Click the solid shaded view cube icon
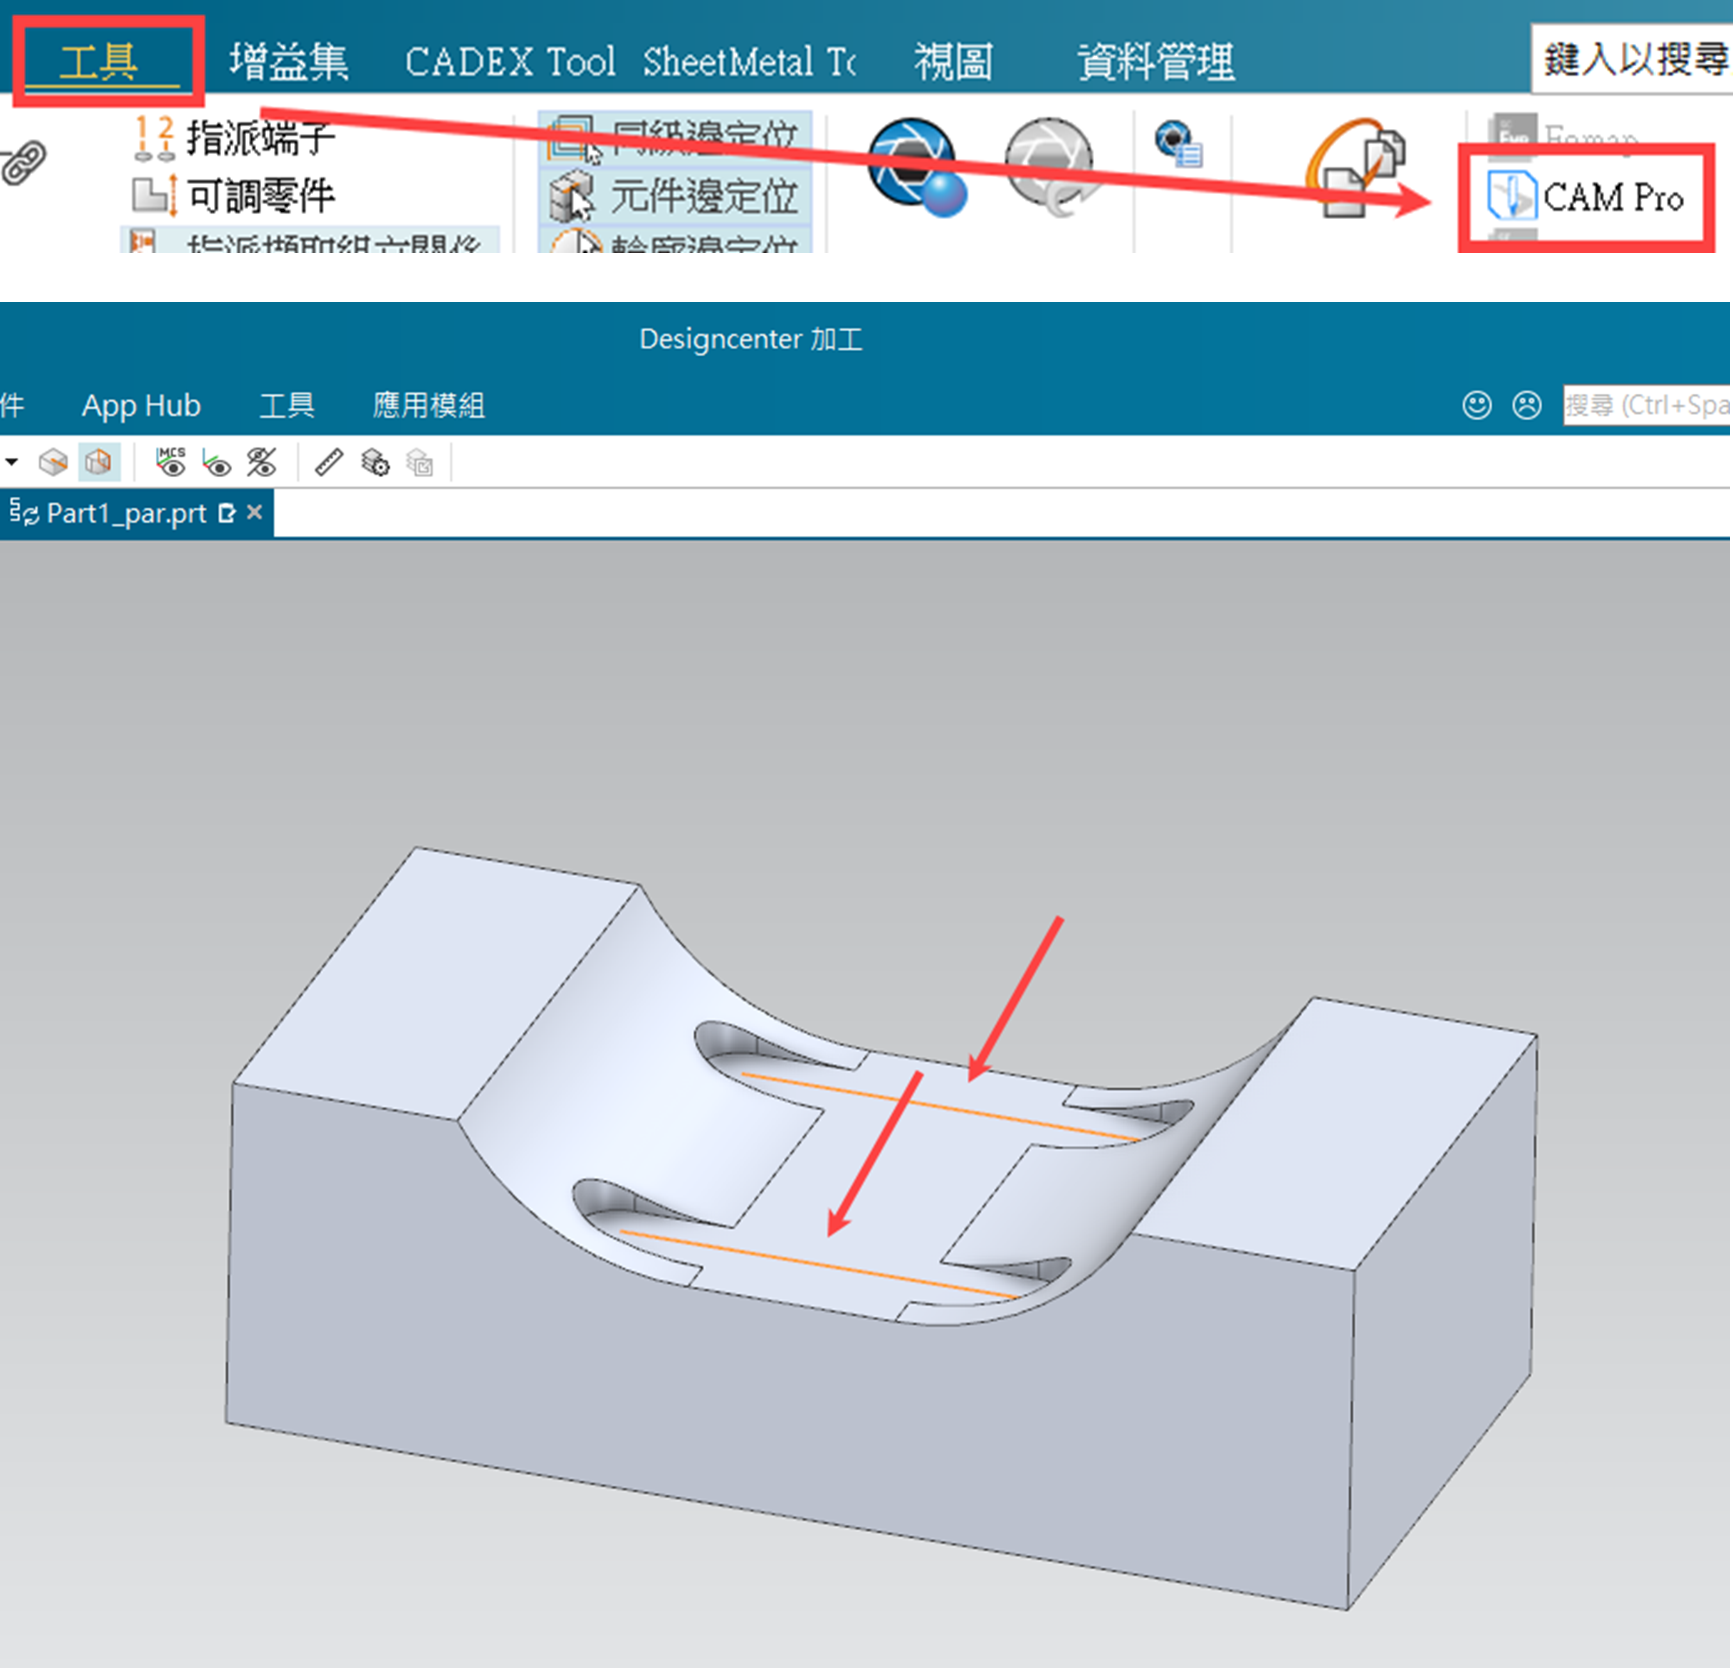The height and width of the screenshot is (1668, 1733). (x=53, y=462)
